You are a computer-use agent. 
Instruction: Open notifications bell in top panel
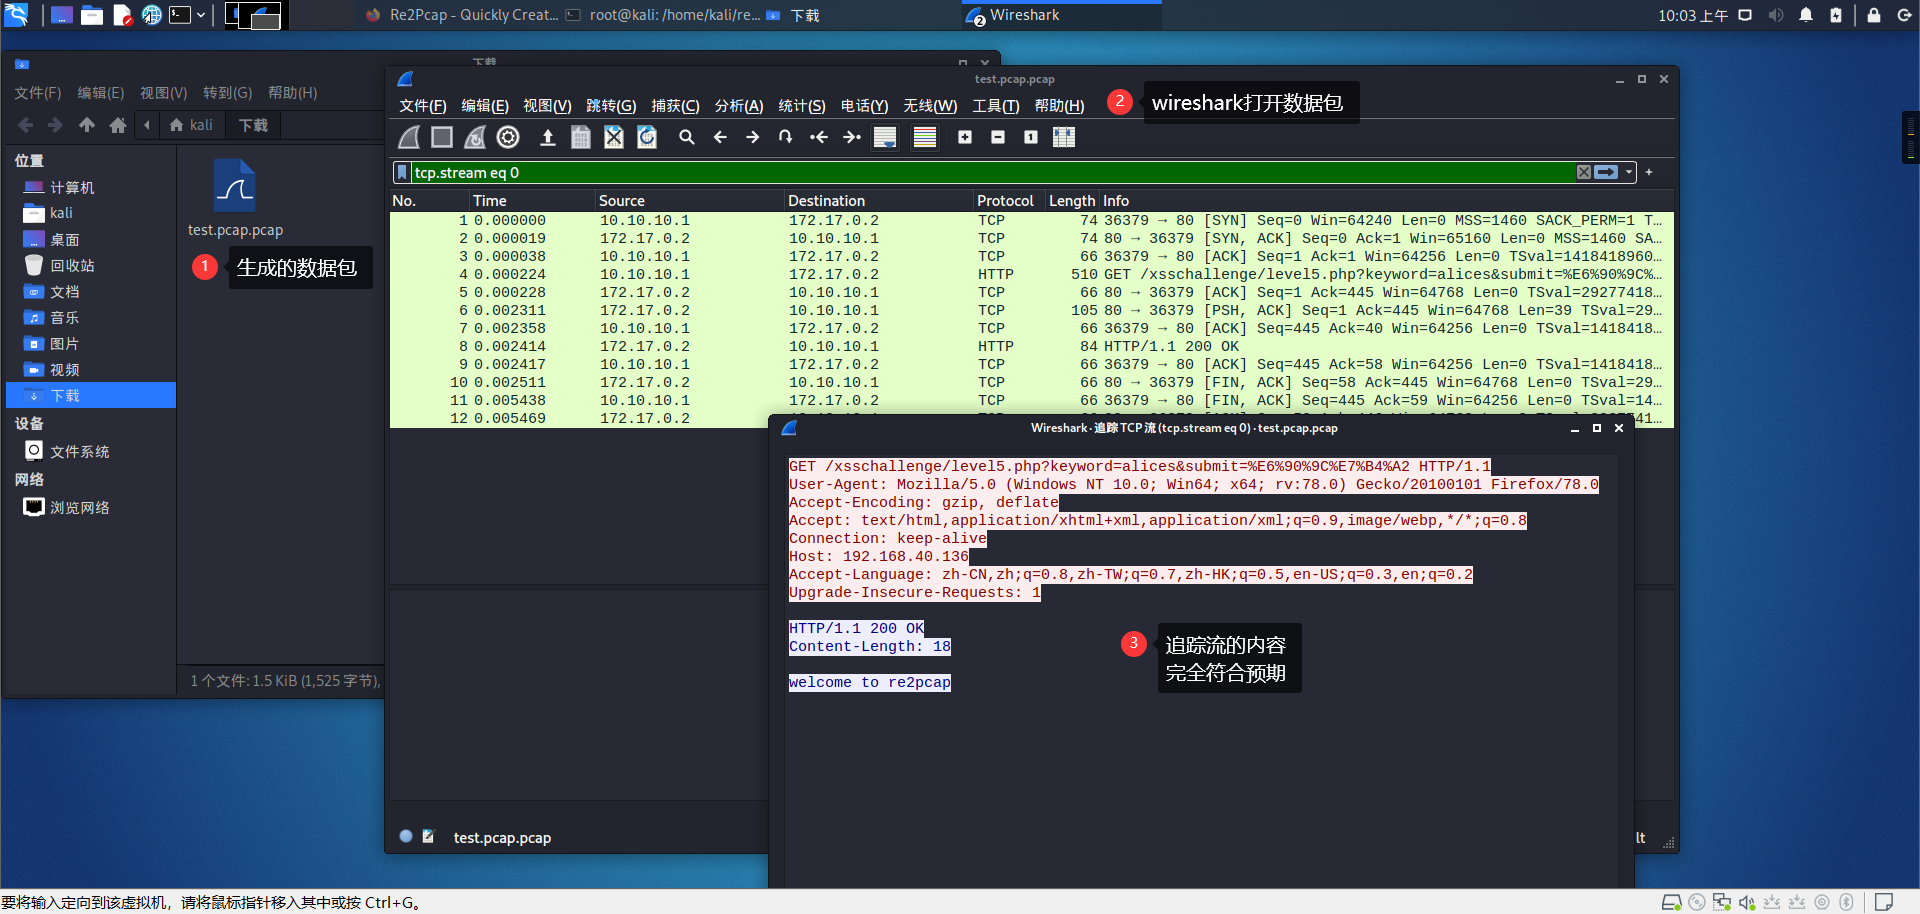(x=1806, y=15)
